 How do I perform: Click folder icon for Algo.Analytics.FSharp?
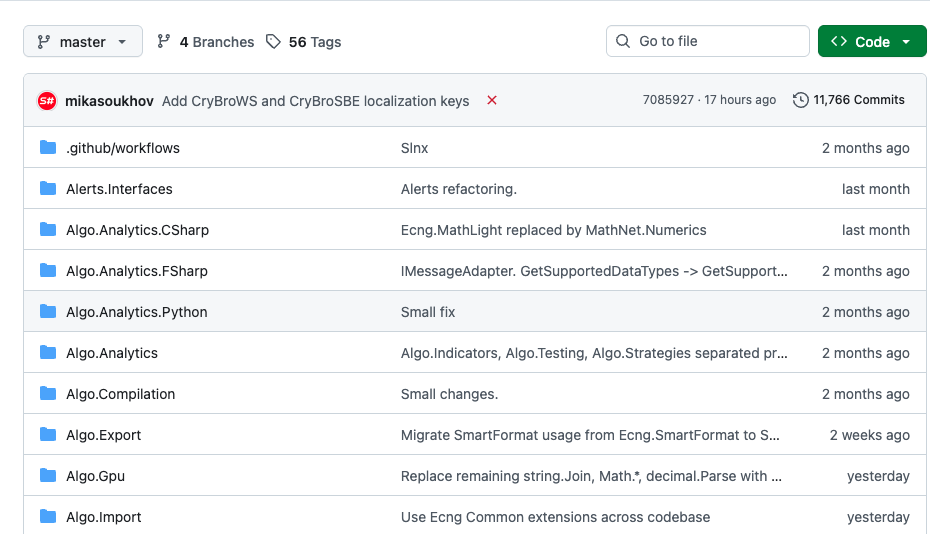click(x=48, y=270)
